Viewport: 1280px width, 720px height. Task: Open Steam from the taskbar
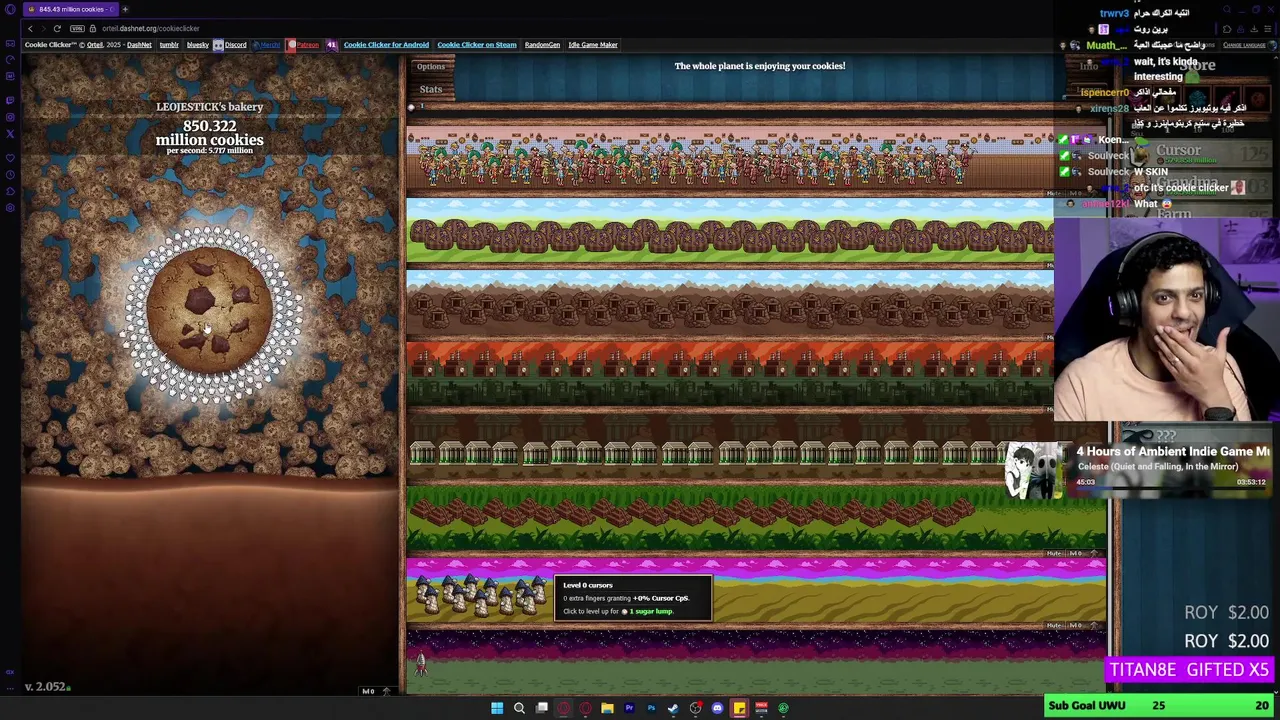click(673, 708)
